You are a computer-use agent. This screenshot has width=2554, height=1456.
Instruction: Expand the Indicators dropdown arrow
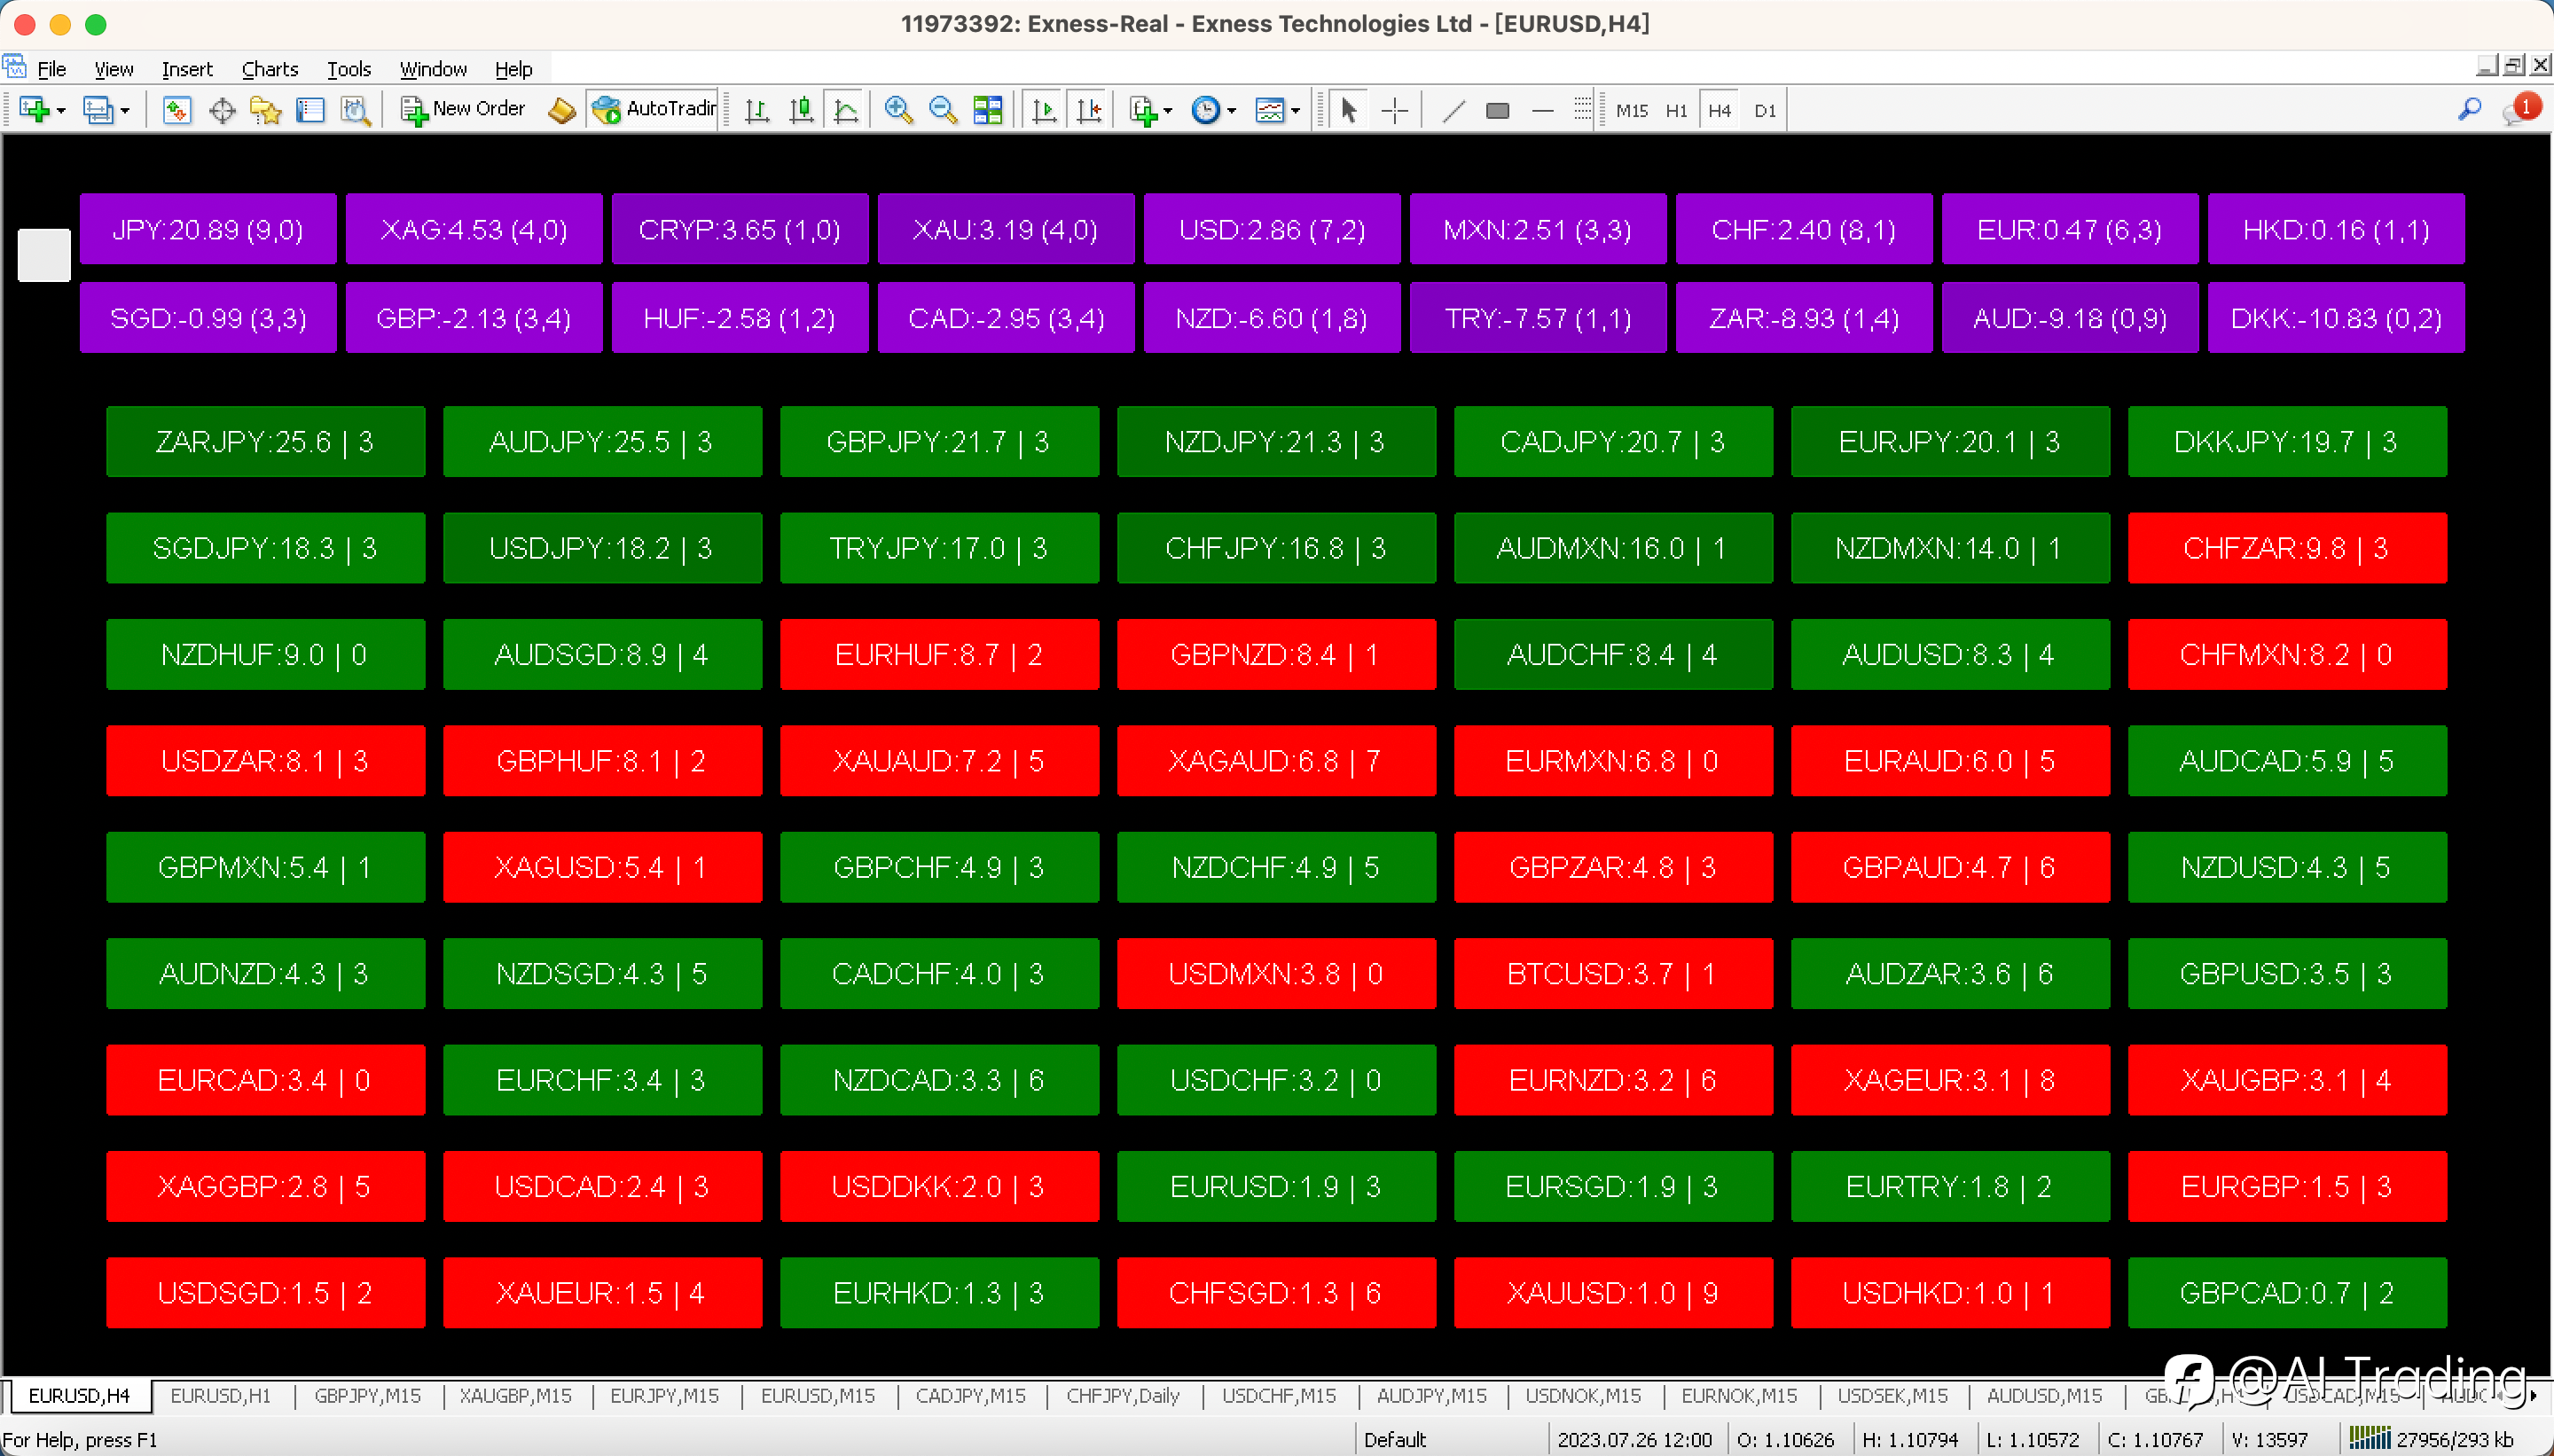(x=1168, y=111)
